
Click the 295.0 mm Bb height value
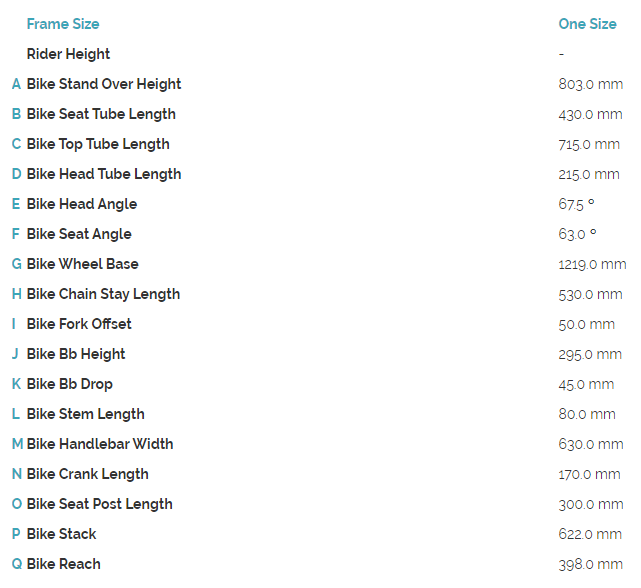coord(590,355)
